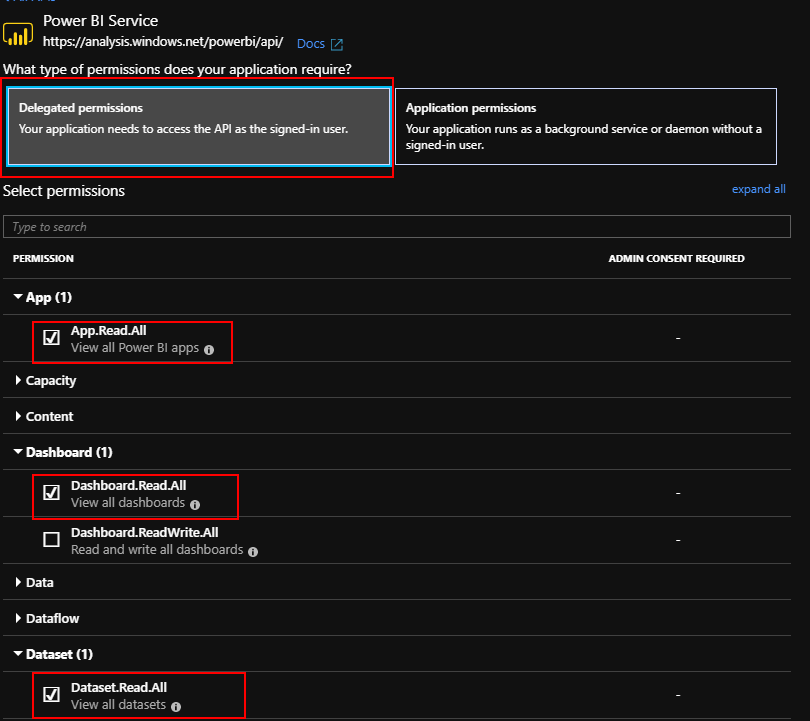Click info icon next to View all datasets
Screen dimensions: 810x721
coord(176,707)
